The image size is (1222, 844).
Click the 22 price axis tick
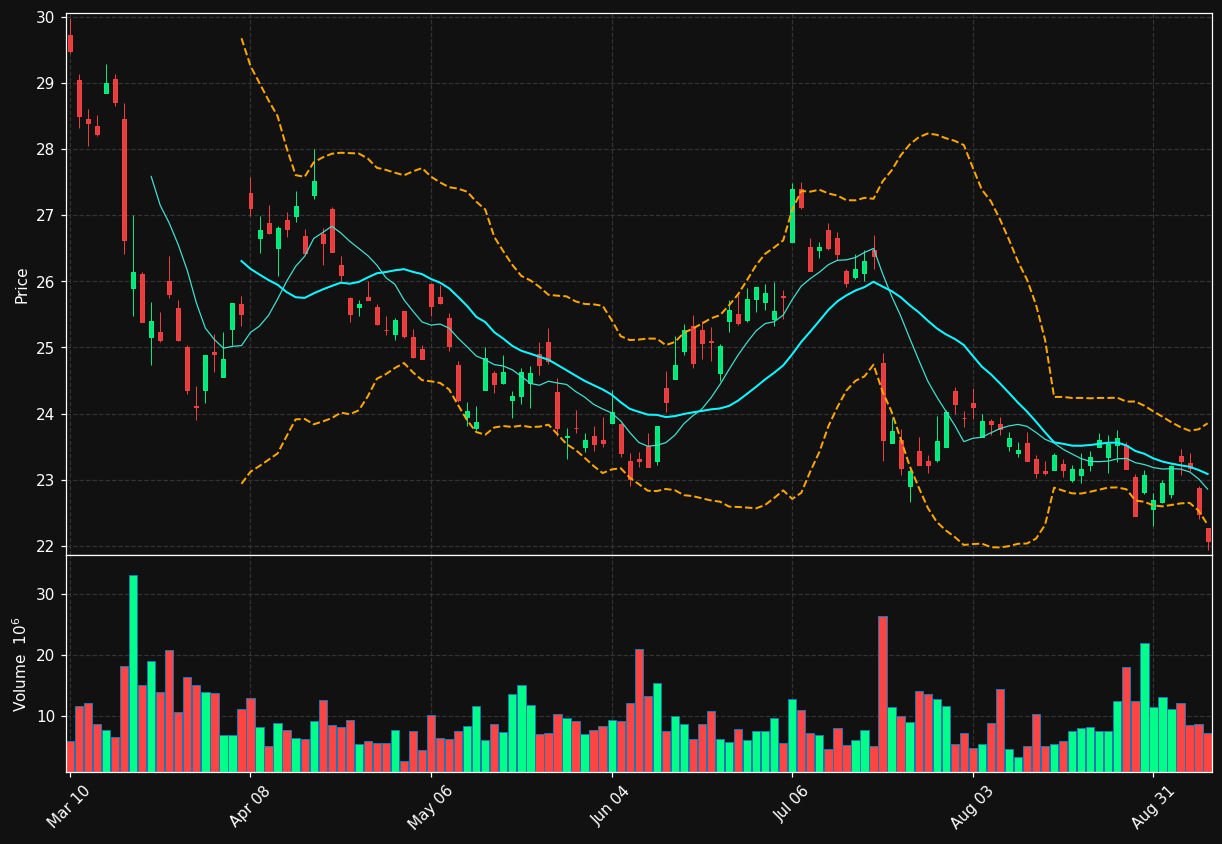click(46, 547)
